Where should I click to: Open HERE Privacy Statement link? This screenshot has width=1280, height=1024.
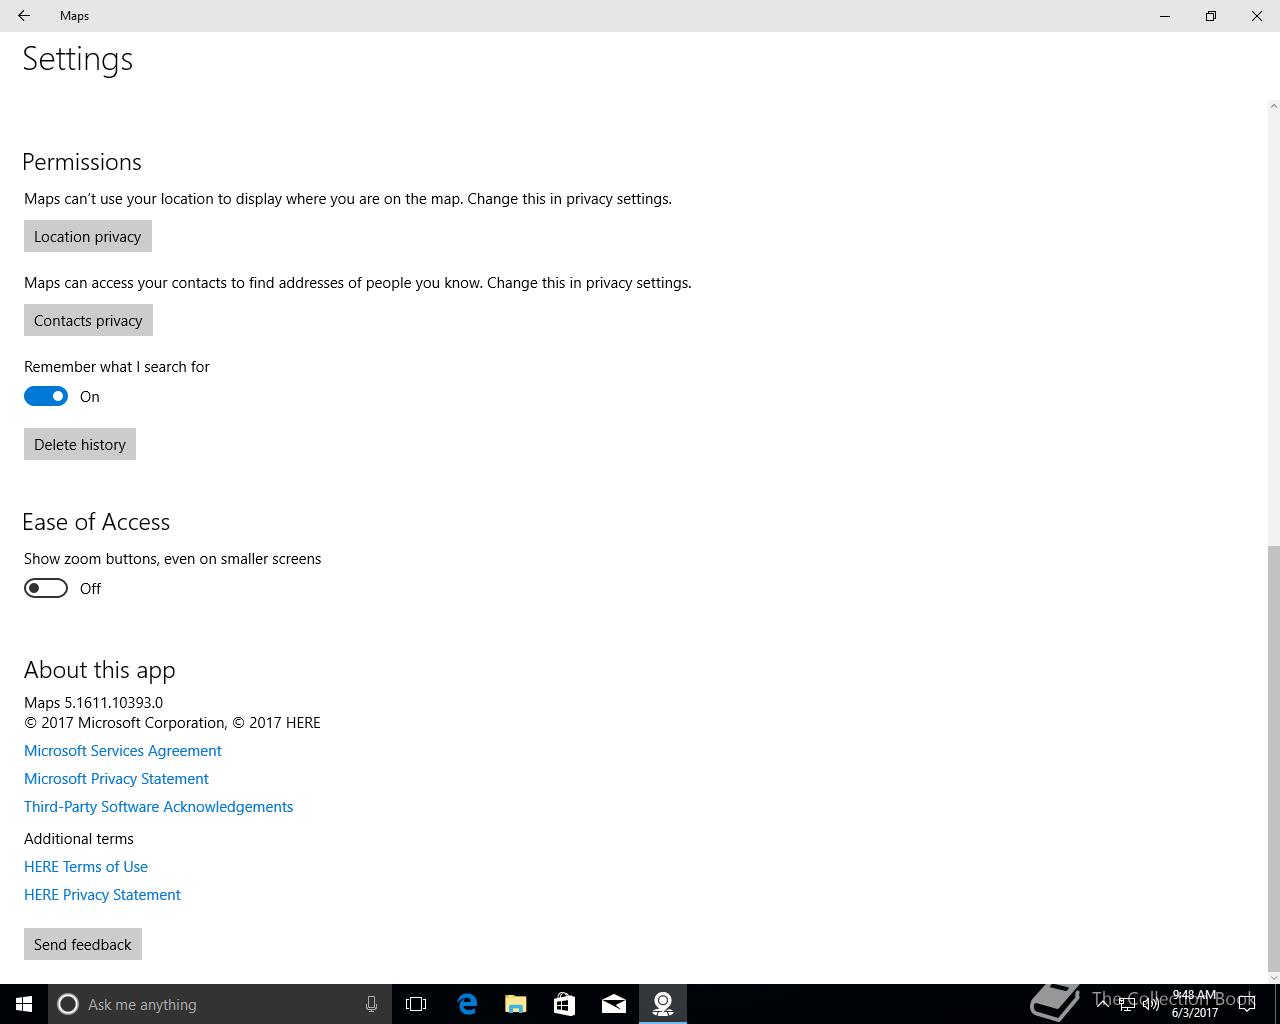tap(102, 894)
